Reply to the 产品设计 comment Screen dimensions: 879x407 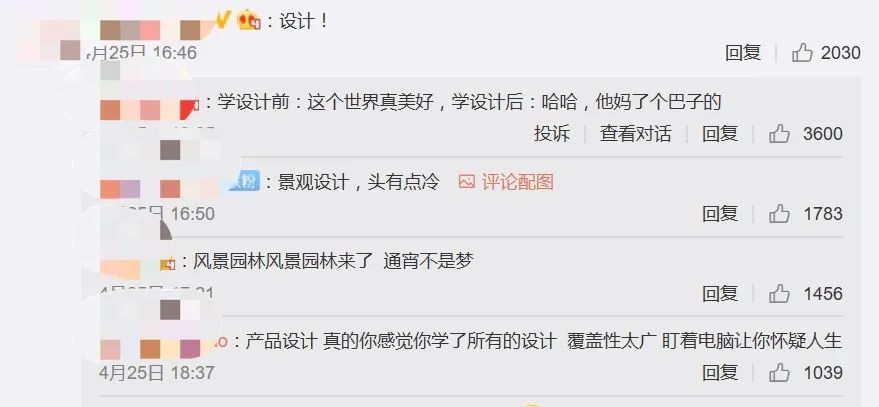click(720, 372)
